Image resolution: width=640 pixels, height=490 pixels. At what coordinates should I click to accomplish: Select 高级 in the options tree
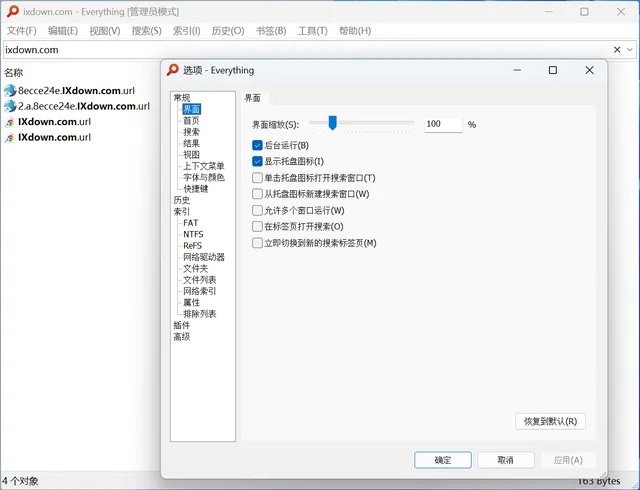[x=182, y=337]
